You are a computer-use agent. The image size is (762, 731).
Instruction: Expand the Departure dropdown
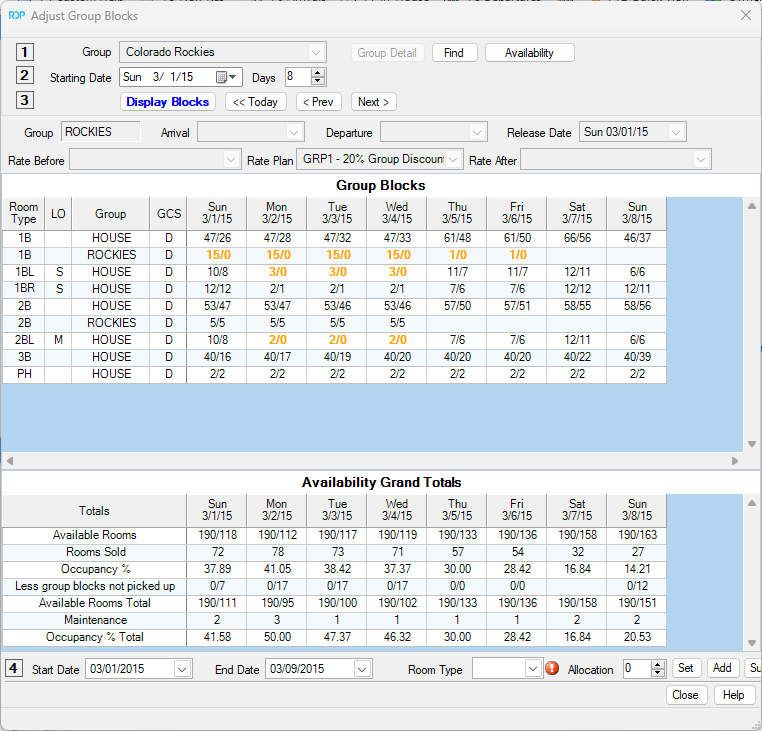click(477, 132)
